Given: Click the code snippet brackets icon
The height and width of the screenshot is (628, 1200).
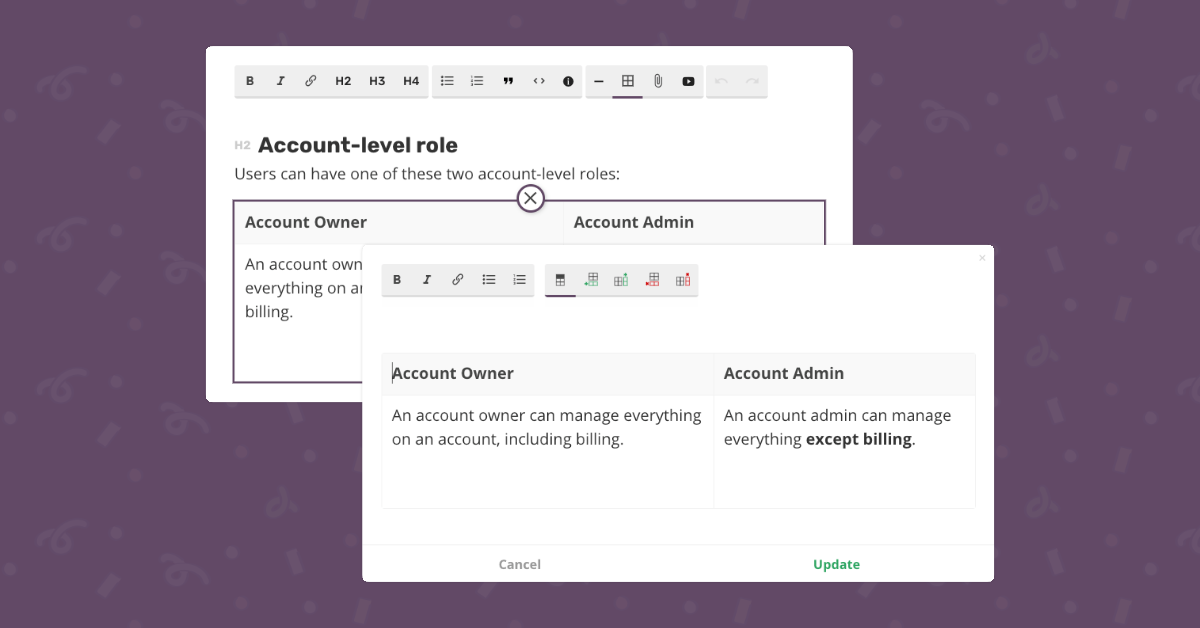Looking at the screenshot, I should (539, 82).
